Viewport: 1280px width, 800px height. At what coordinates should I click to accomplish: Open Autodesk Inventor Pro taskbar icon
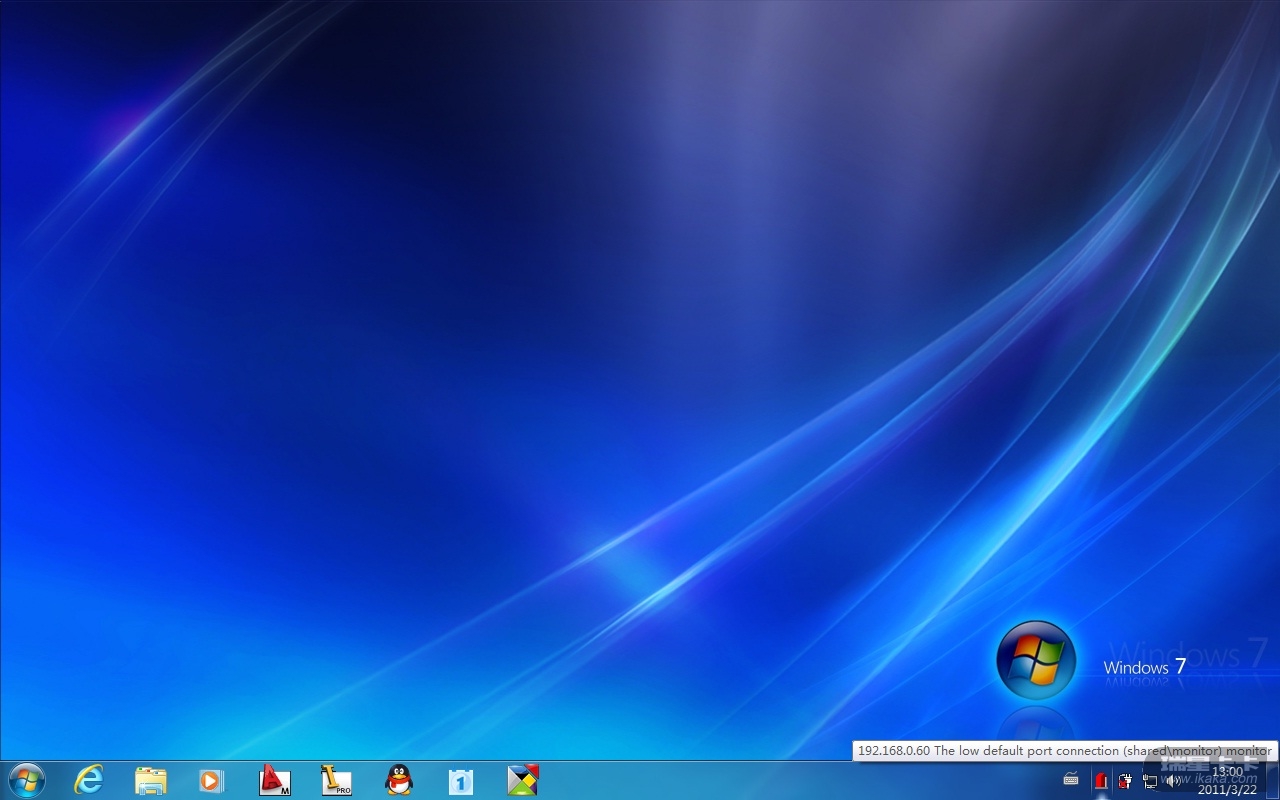point(336,780)
